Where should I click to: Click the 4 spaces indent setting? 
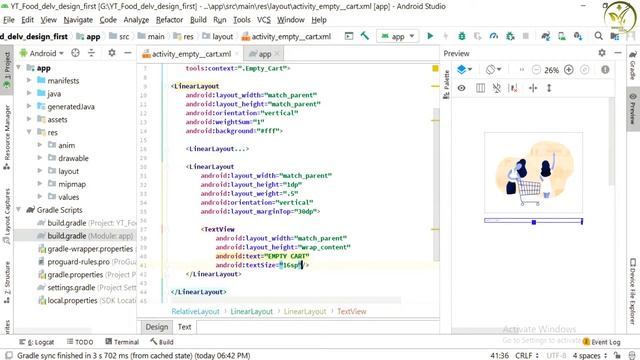[x=589, y=356]
